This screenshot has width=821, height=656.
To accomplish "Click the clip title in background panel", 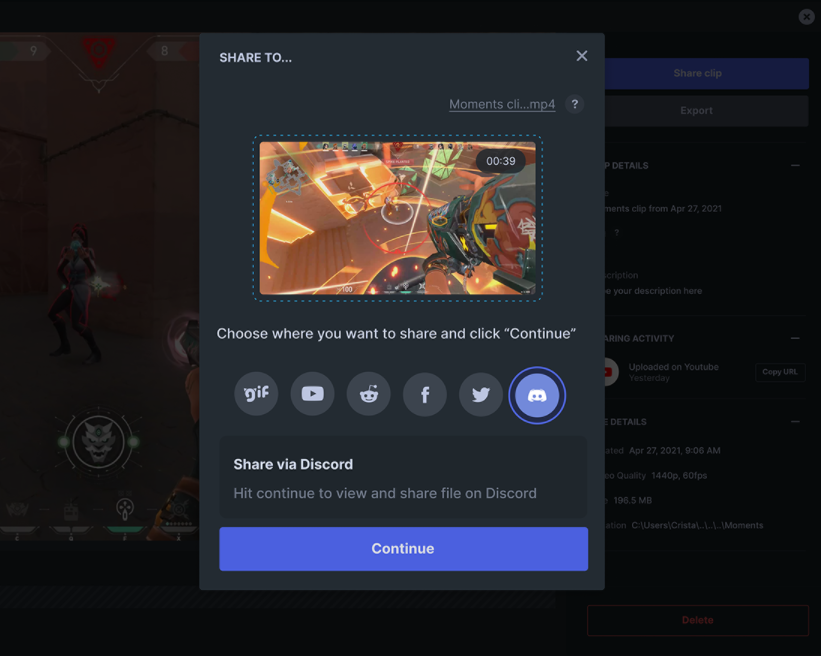I will [x=663, y=208].
